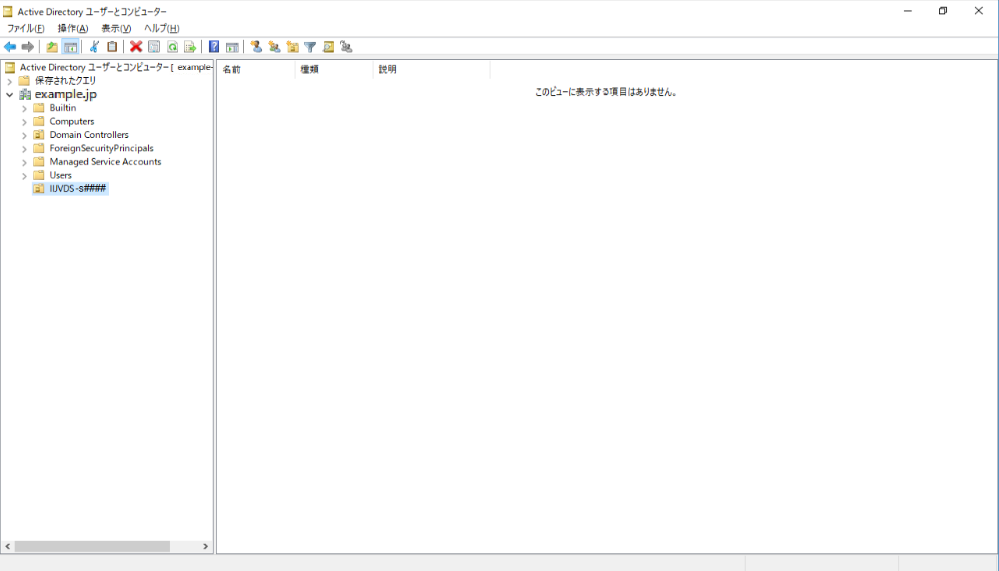
Task: Click the left arrow of tree scrollbar
Action: tap(8, 546)
